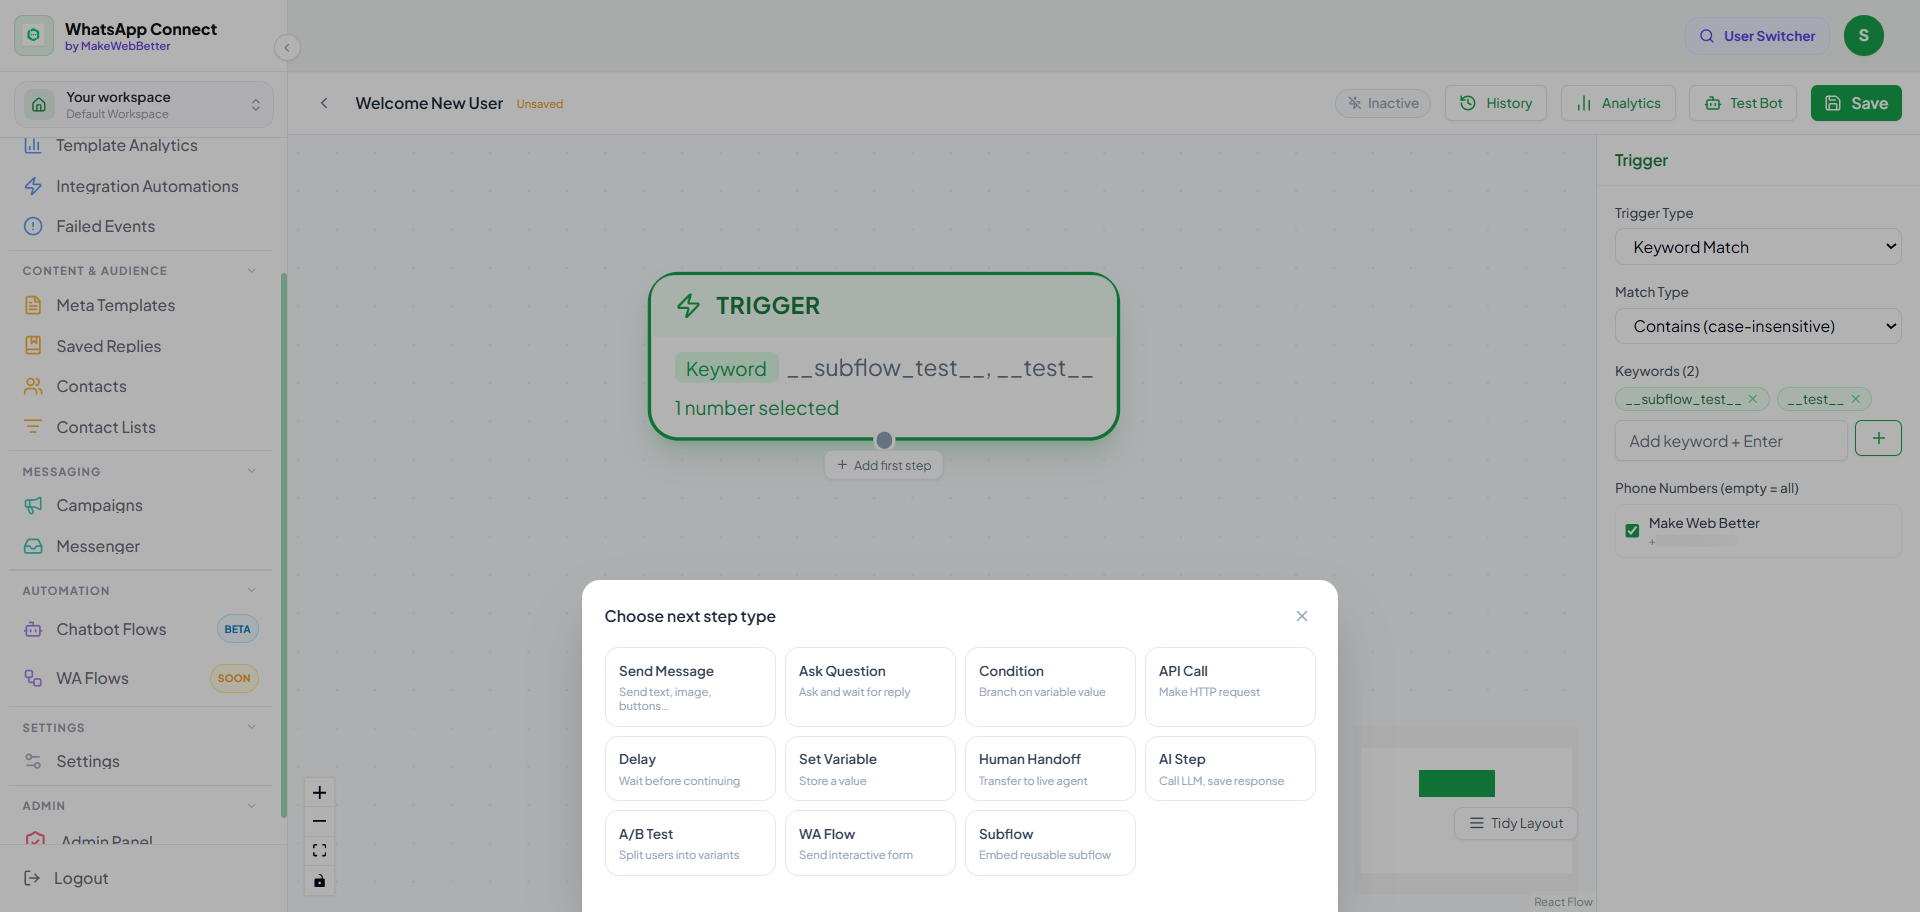Viewport: 1920px width, 912px height.
Task: Choose the AI Step step type
Action: [1230, 769]
